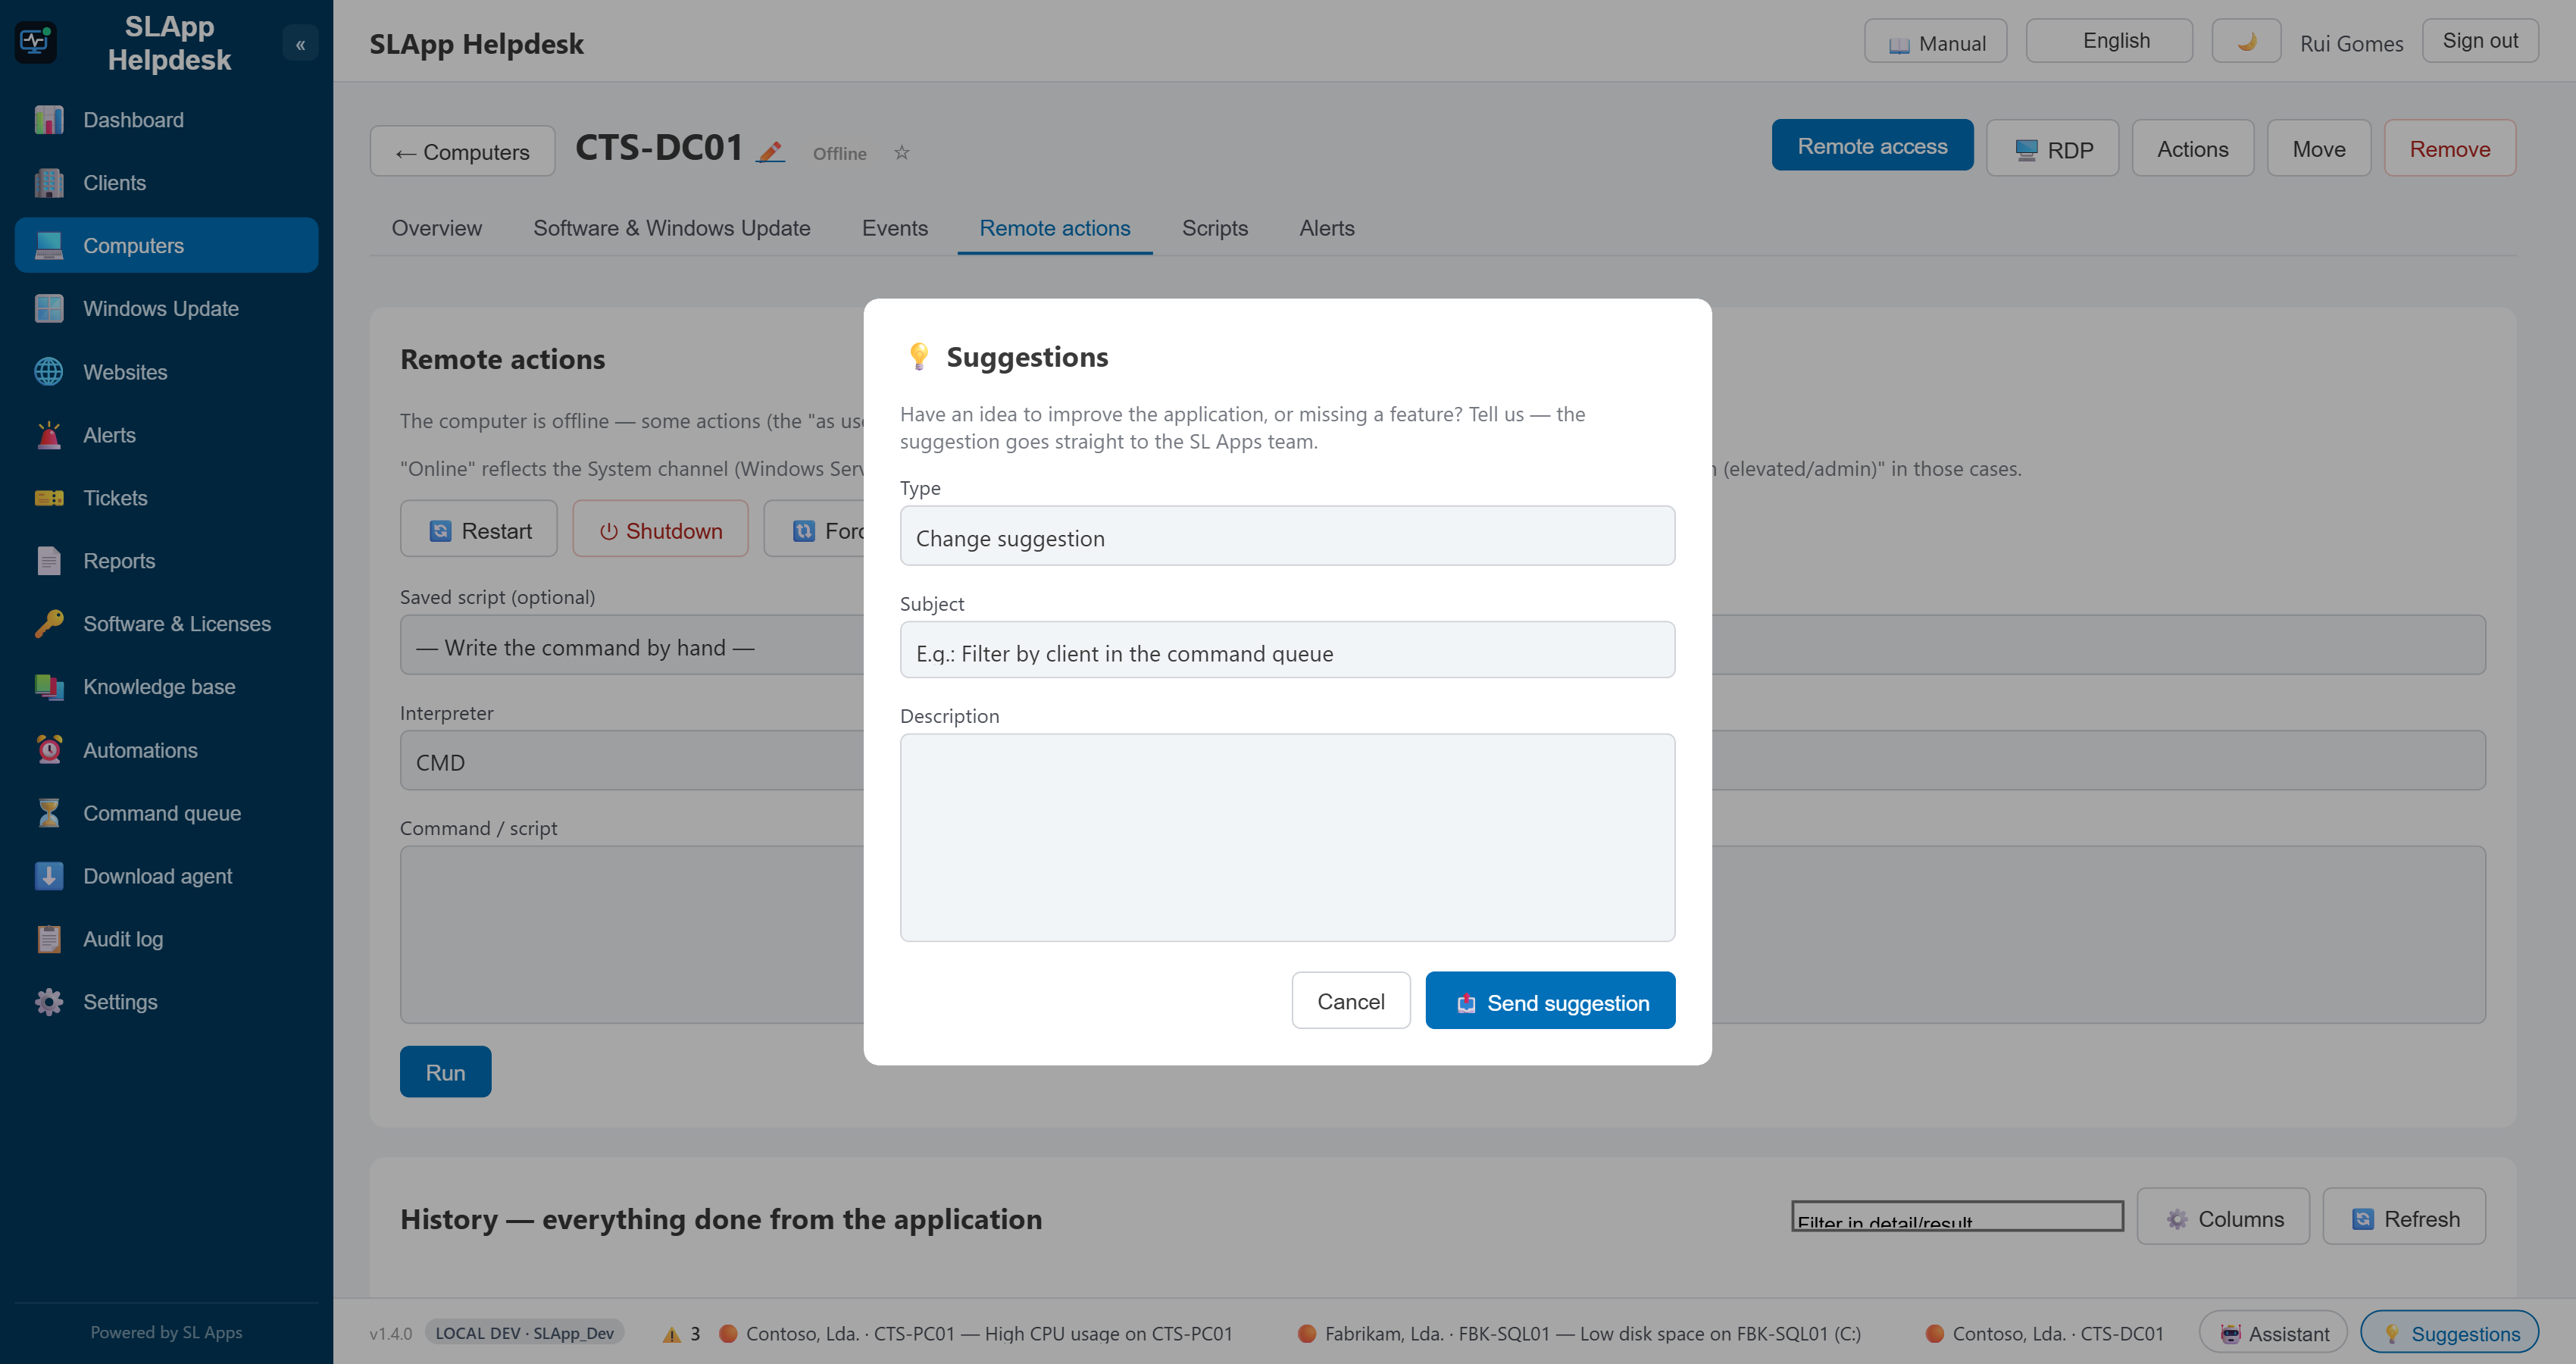The image size is (2576, 1364).
Task: Click the Powered by SL Apps text
Action: pyautogui.click(x=166, y=1332)
